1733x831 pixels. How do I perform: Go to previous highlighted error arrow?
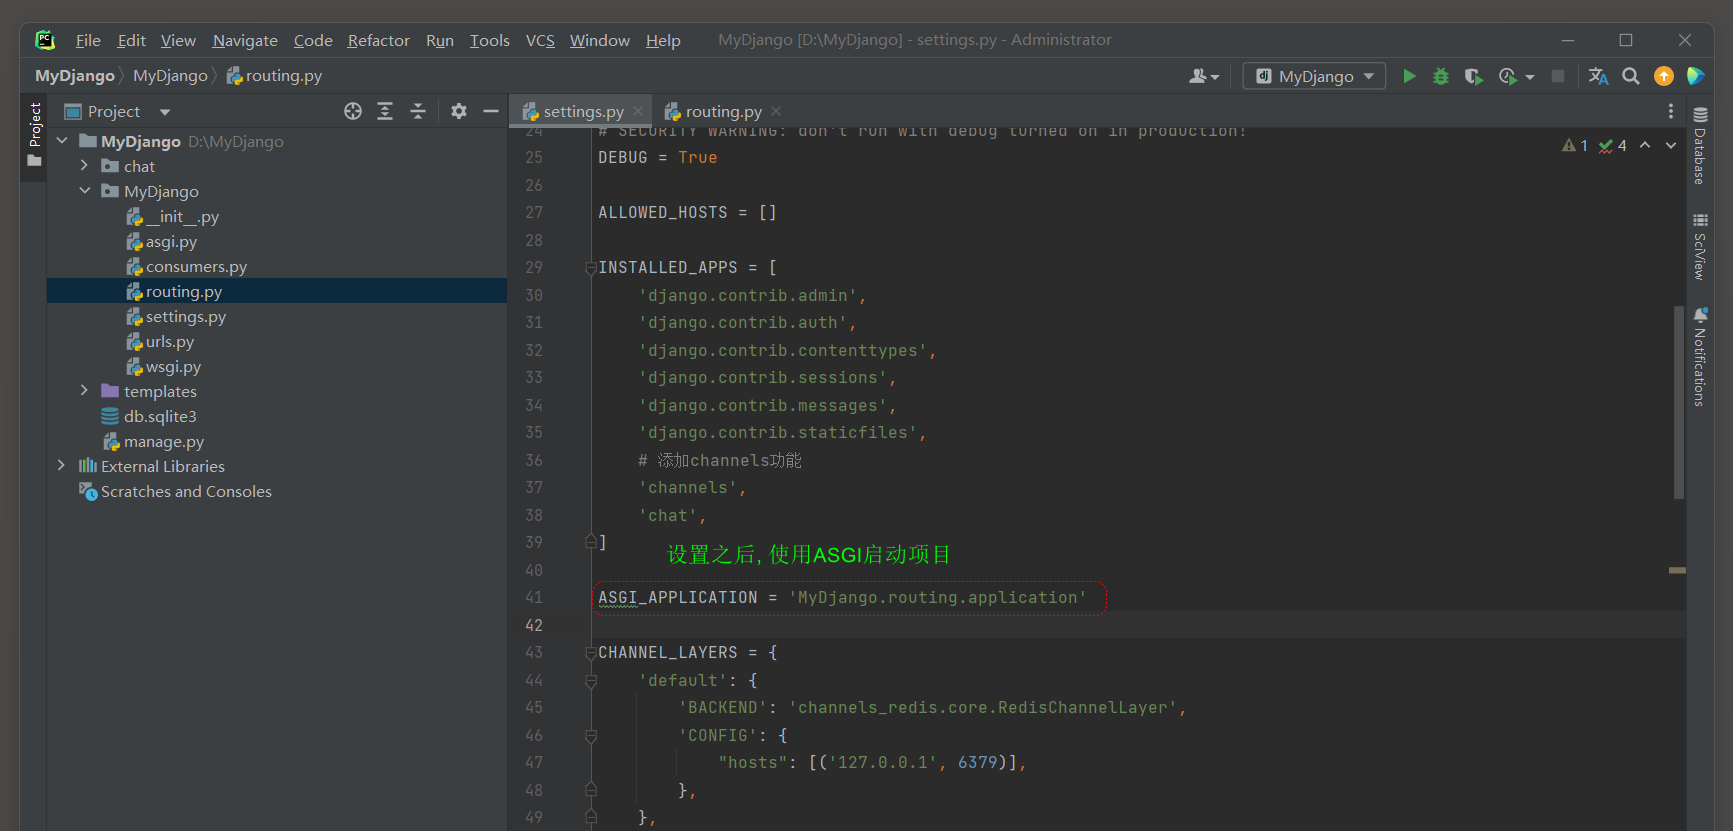pos(1645,146)
